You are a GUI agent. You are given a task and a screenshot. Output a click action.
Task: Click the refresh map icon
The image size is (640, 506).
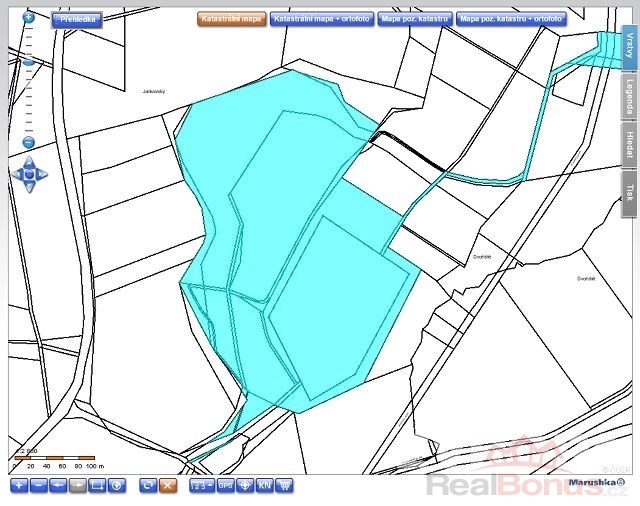pyautogui.click(x=148, y=485)
